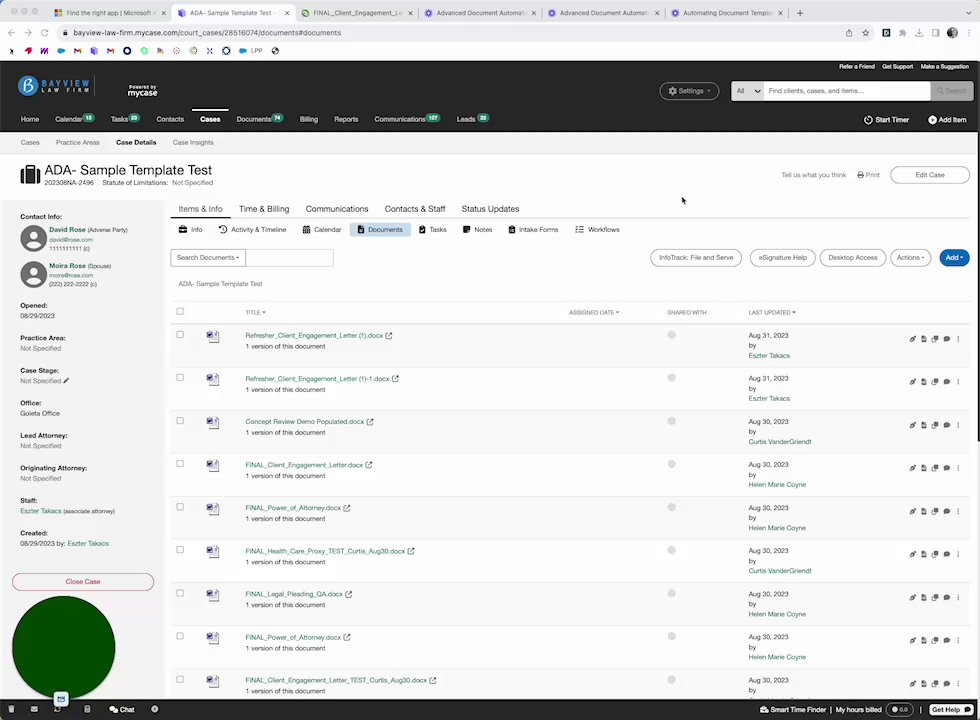Open the blue Add dropdown

coord(954,258)
